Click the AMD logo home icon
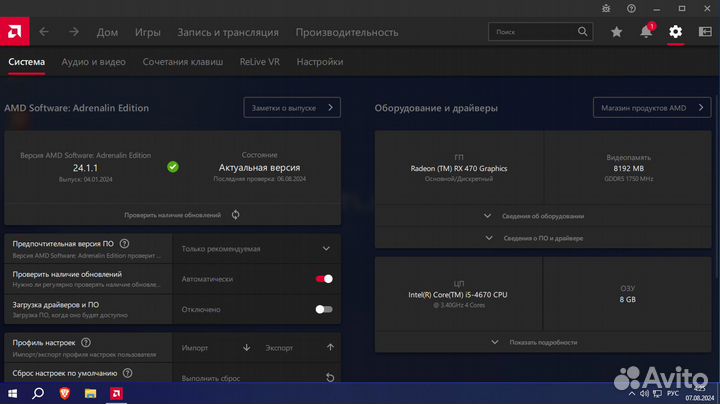The height and width of the screenshot is (404, 720). click(15, 32)
